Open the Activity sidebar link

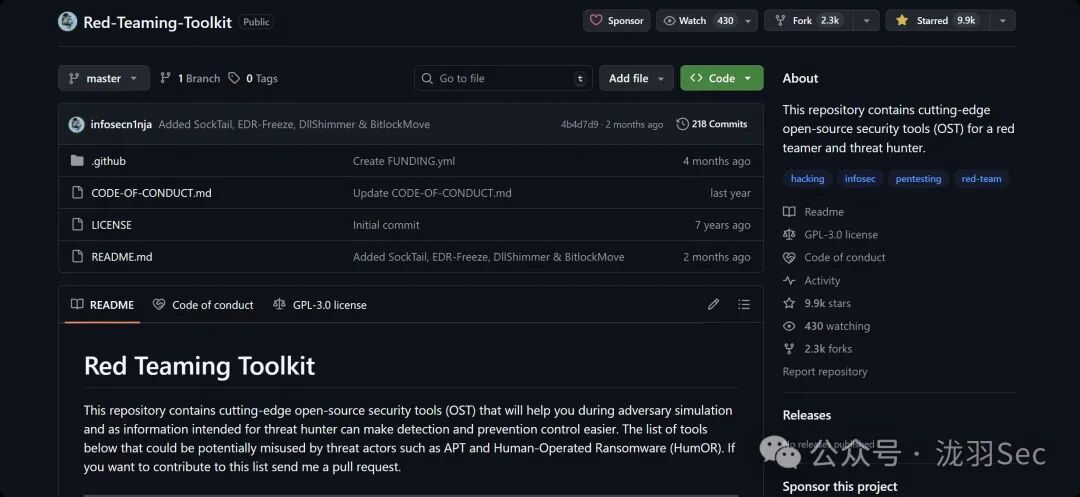(822, 281)
